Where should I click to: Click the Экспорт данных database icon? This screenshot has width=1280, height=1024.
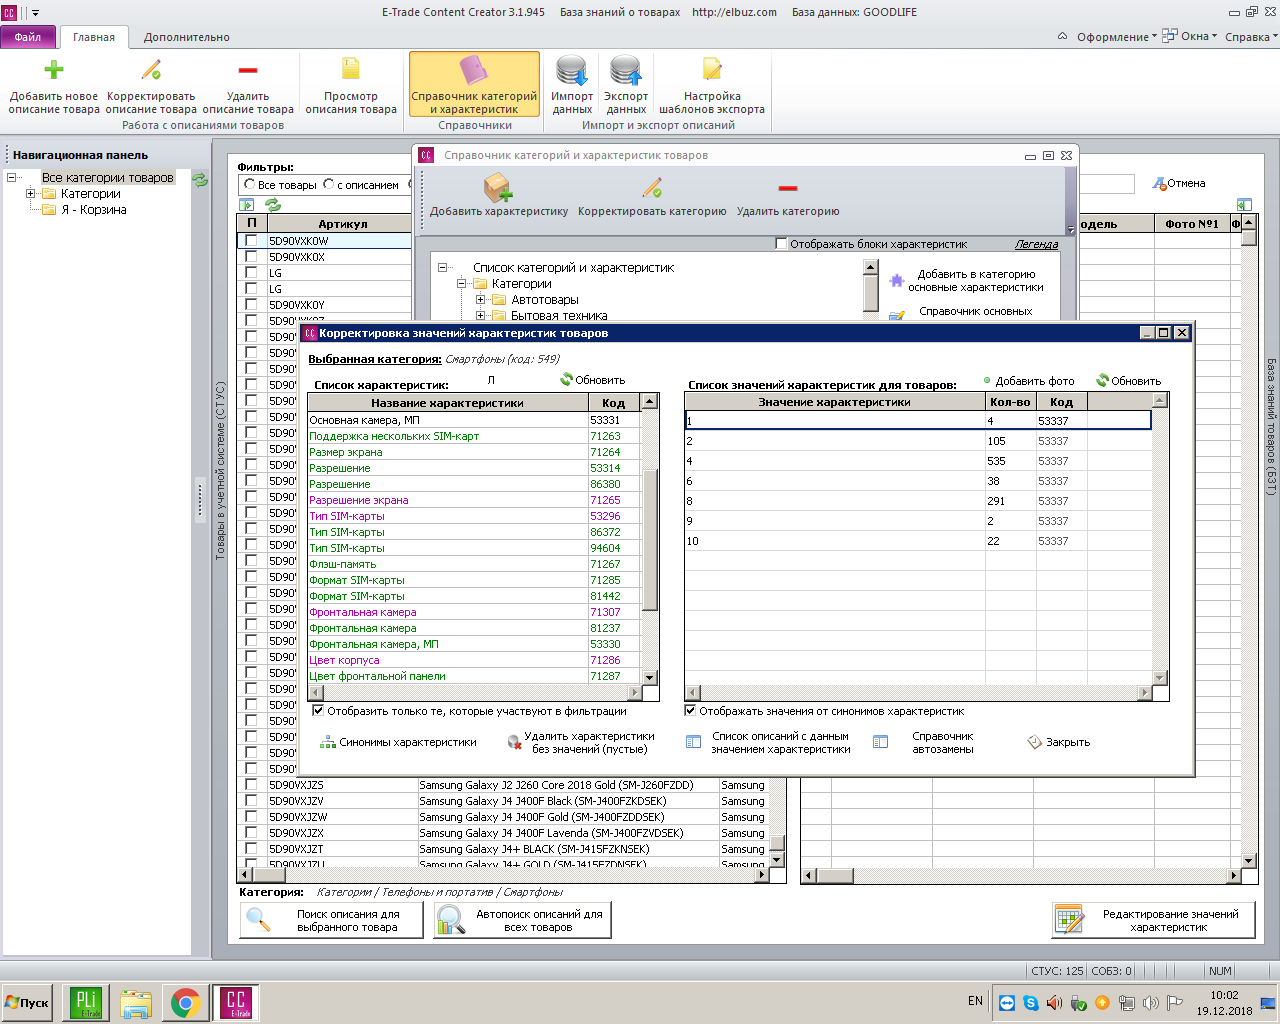click(x=626, y=71)
